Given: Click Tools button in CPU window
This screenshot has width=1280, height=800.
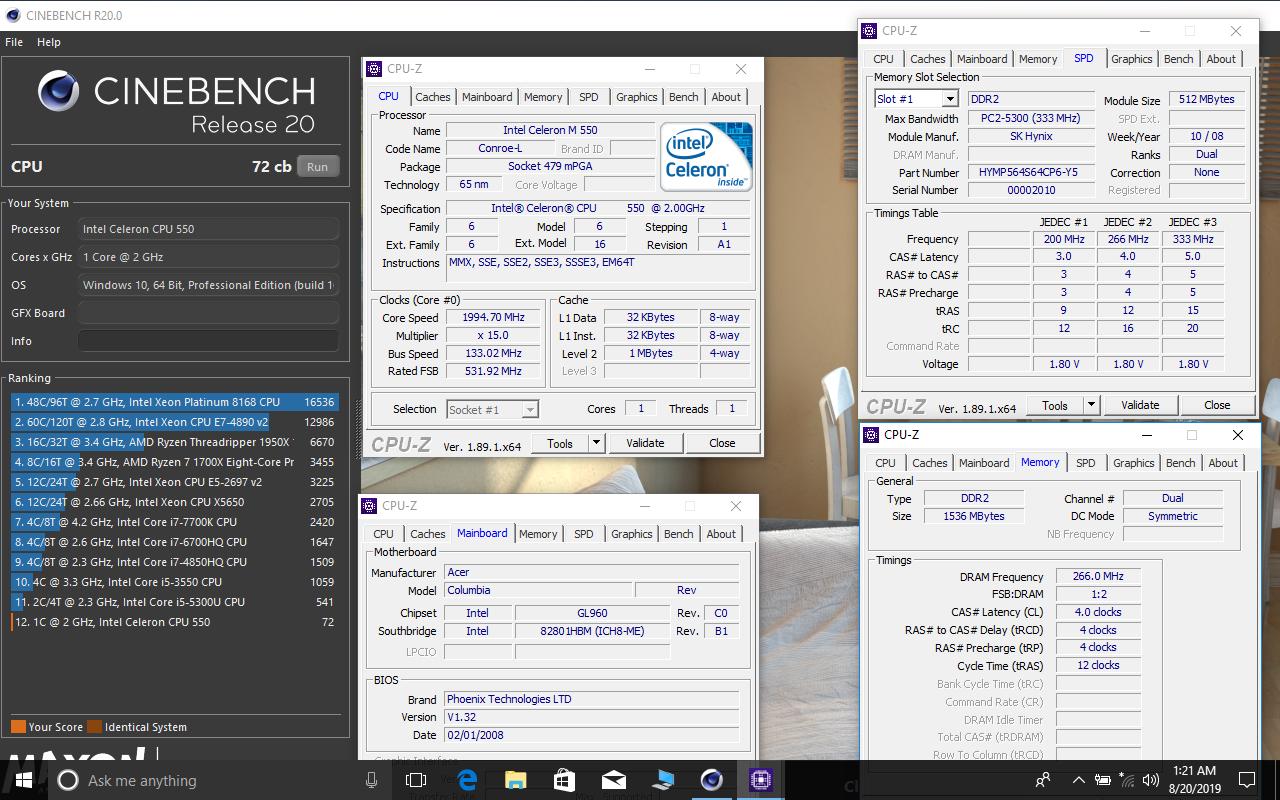Looking at the screenshot, I should [x=560, y=443].
